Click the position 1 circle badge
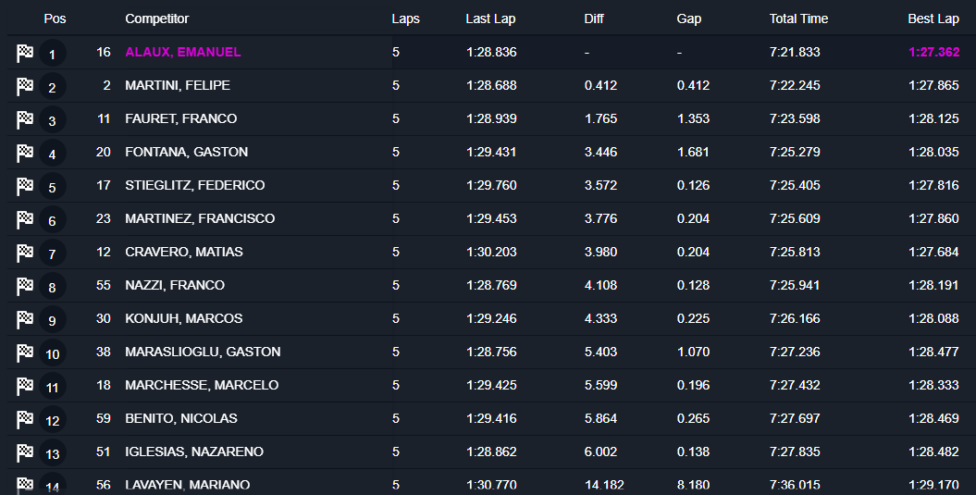The width and height of the screenshot is (976, 495). coord(52,54)
